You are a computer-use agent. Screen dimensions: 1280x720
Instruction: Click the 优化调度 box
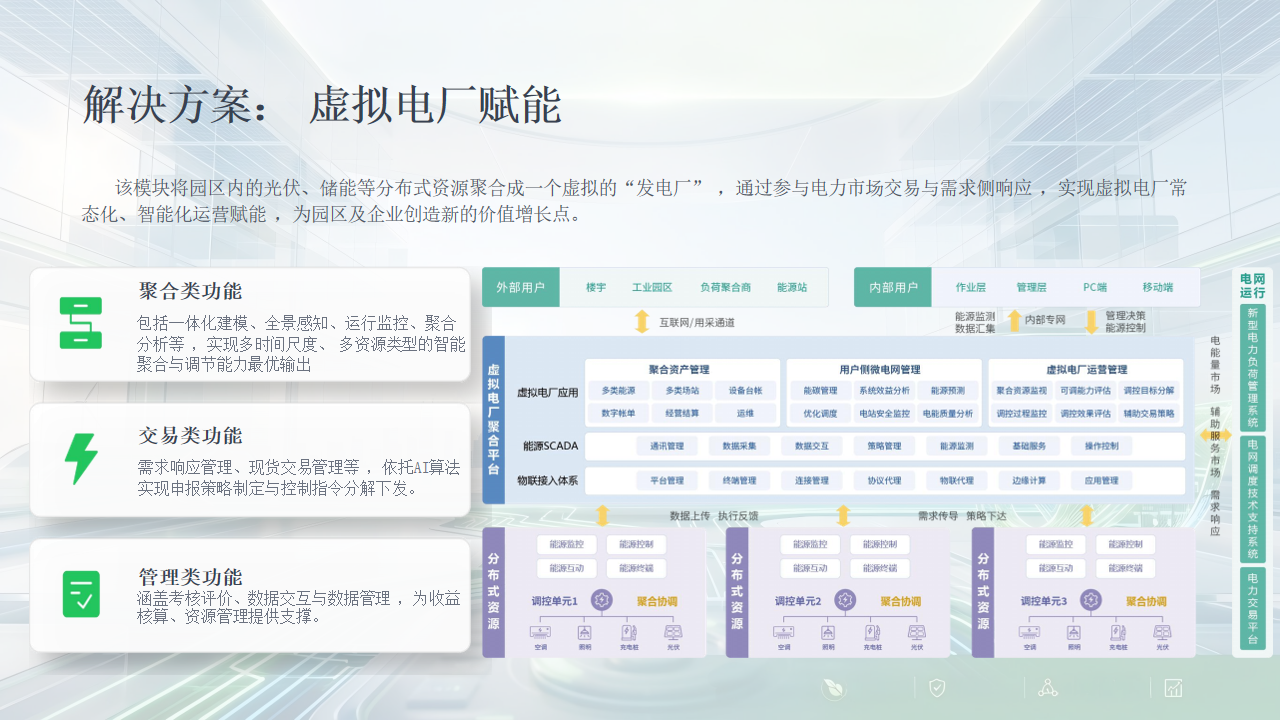pyautogui.click(x=820, y=413)
